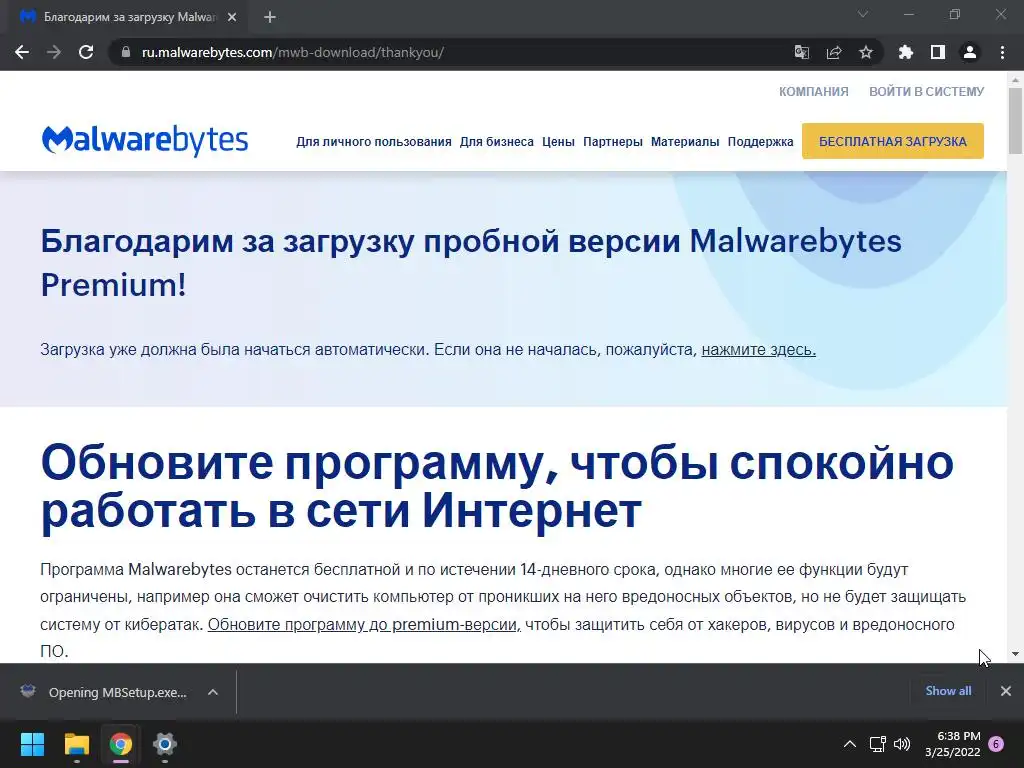The height and width of the screenshot is (768, 1024).
Task: Open the Windows Start menu
Action: click(x=32, y=744)
